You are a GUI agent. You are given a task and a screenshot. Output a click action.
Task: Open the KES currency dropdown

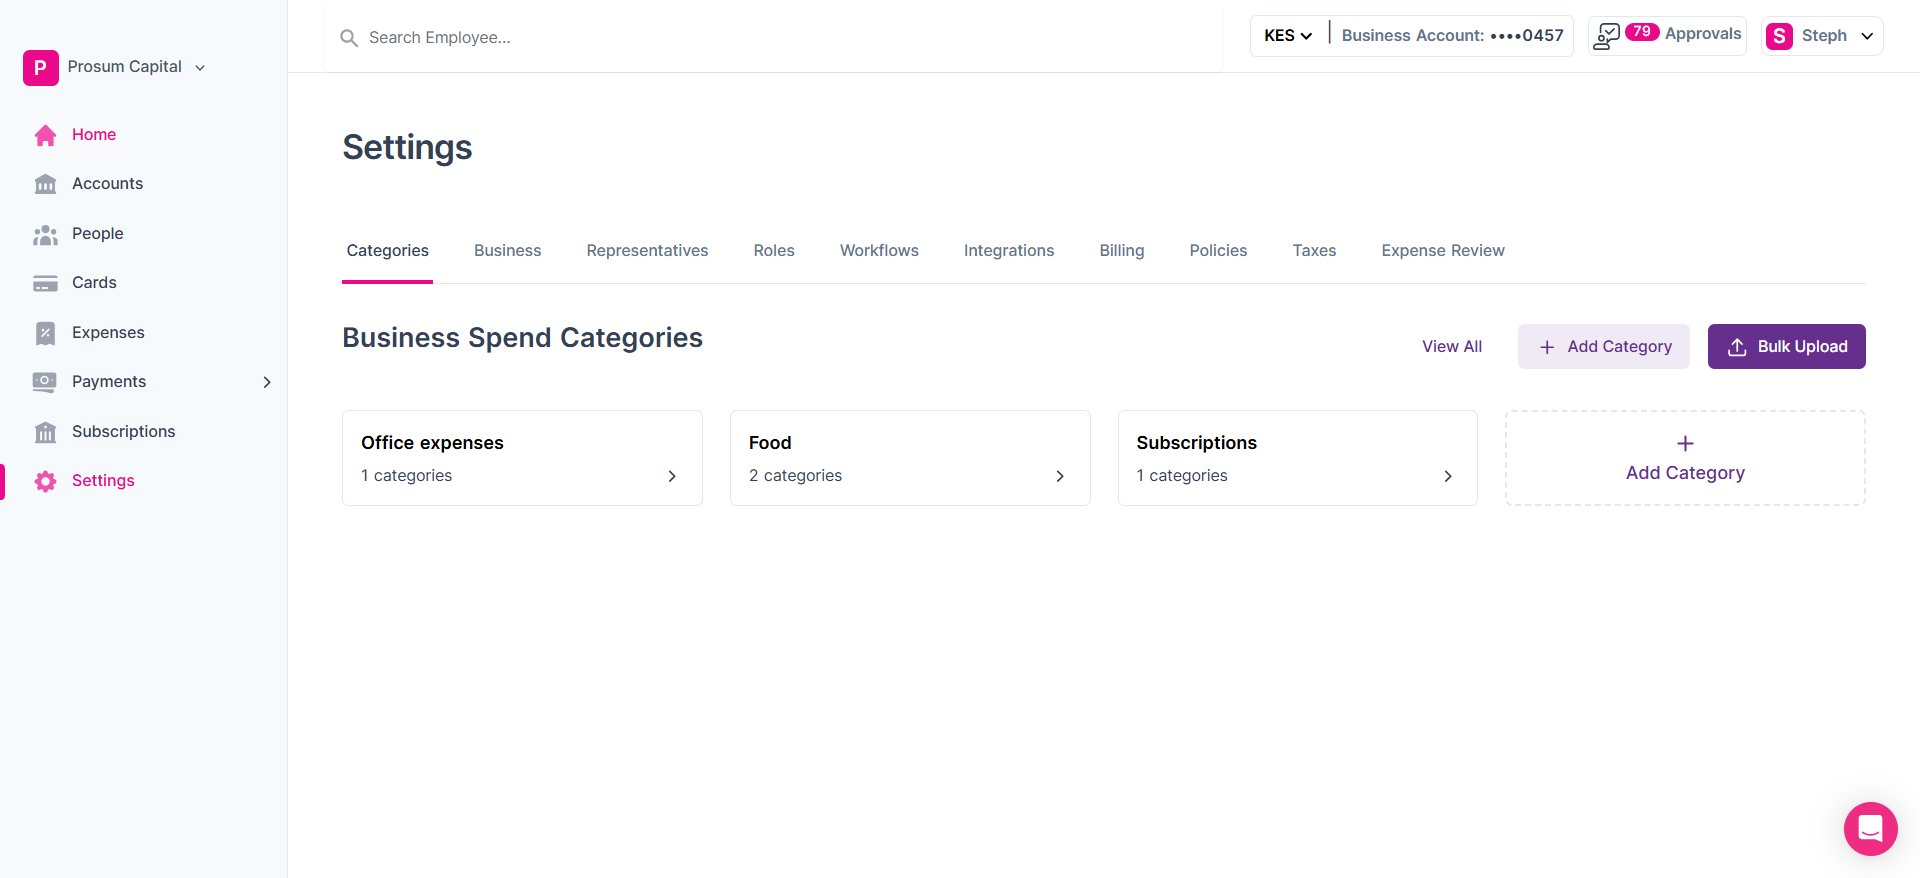coord(1288,36)
